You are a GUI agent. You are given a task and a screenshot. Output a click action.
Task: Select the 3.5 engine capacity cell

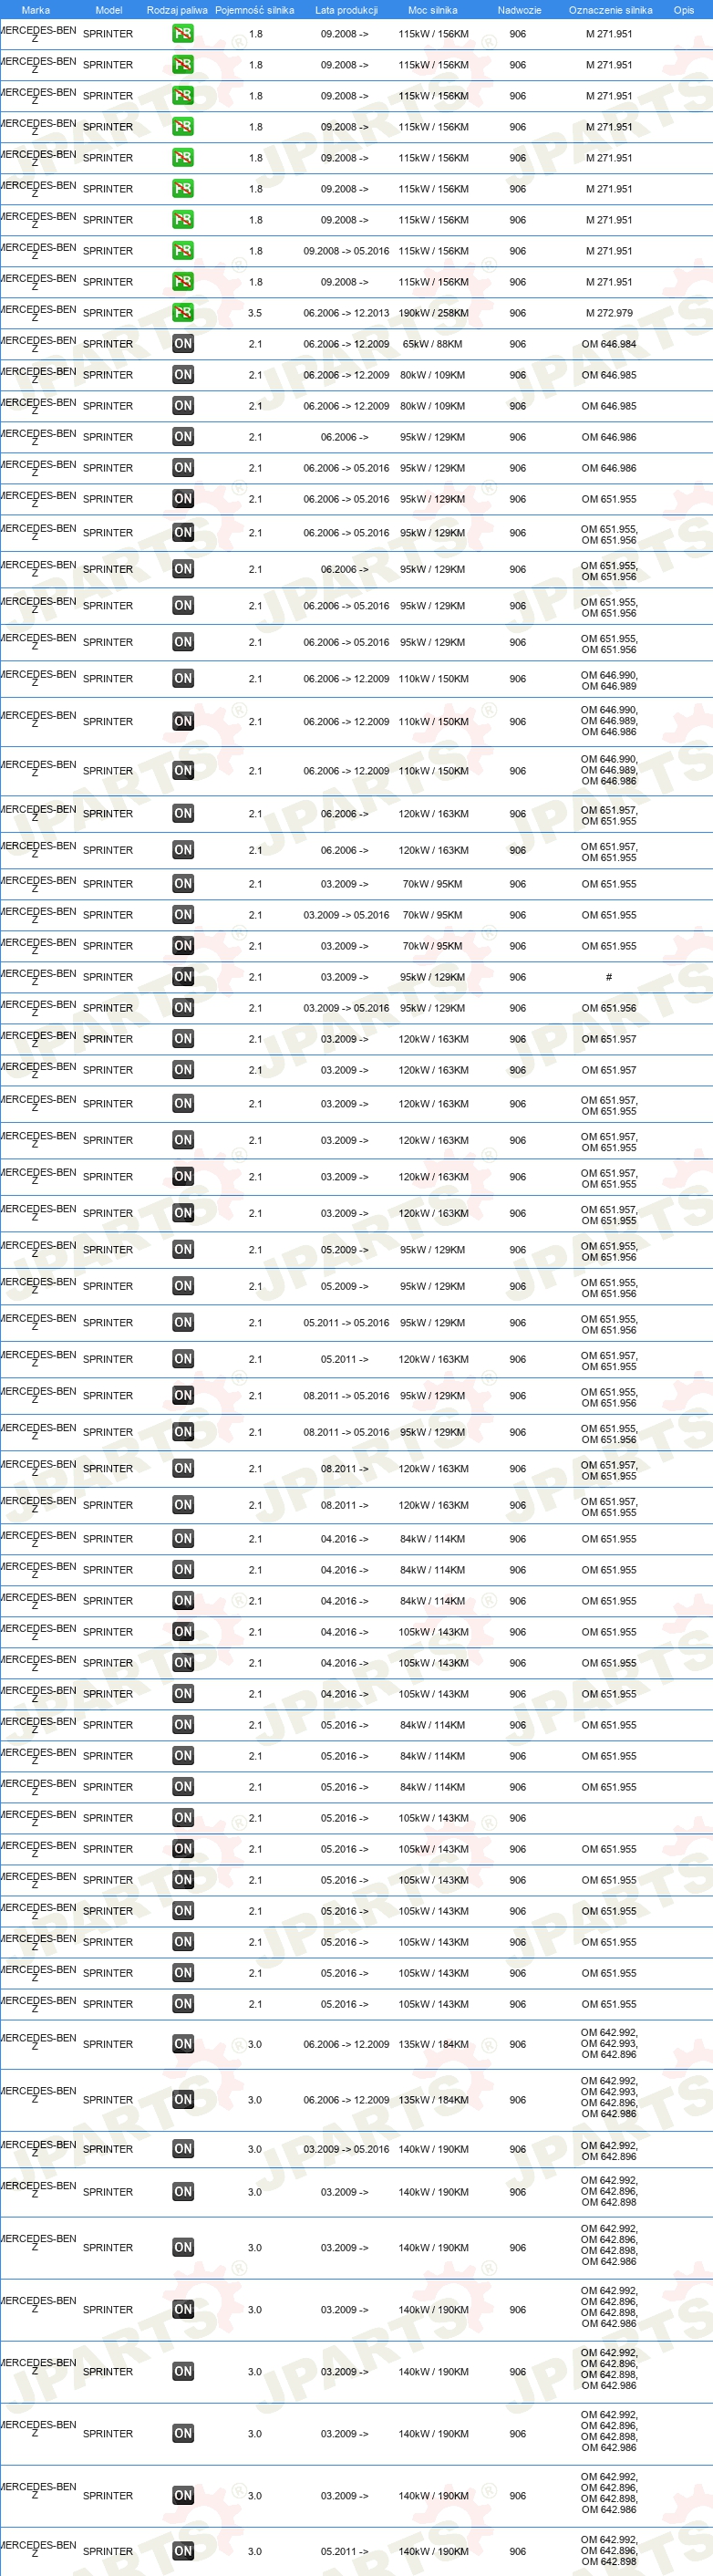[x=255, y=313]
